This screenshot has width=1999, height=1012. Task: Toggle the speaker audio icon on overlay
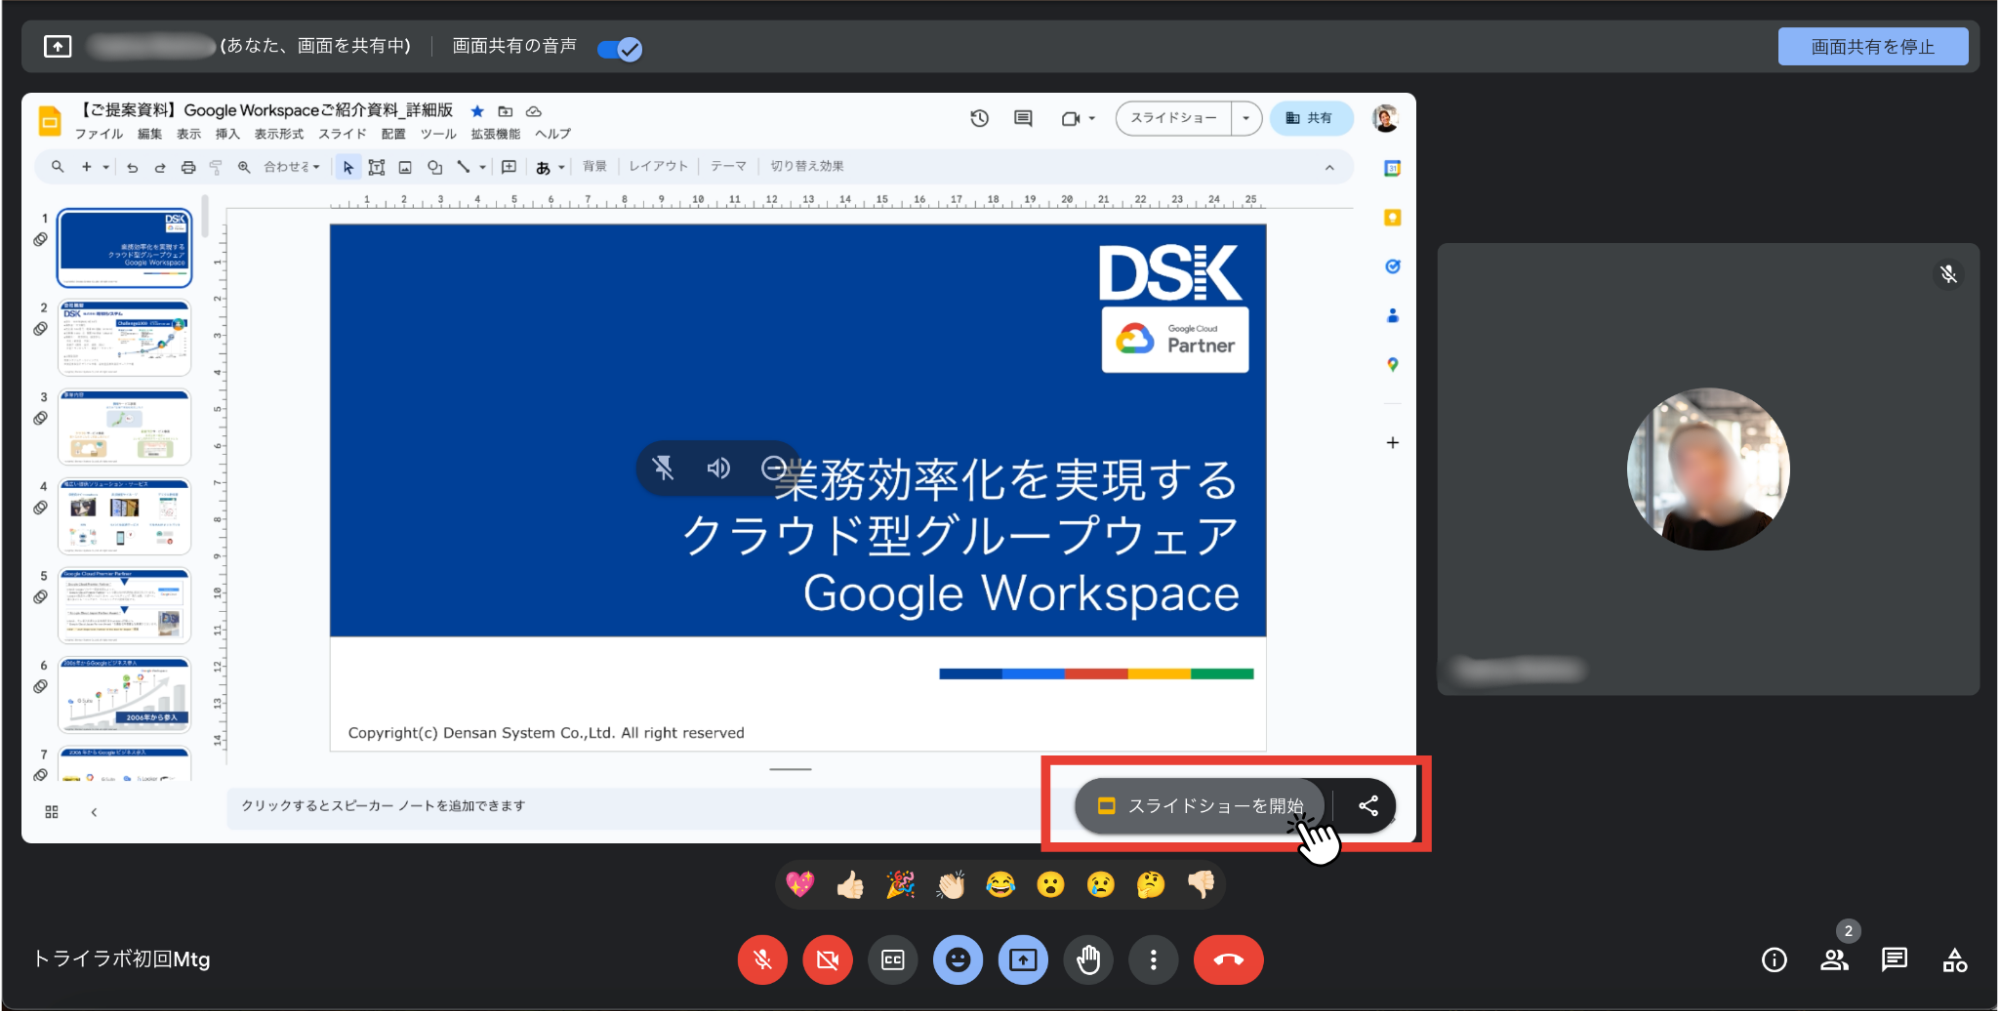[x=718, y=468]
